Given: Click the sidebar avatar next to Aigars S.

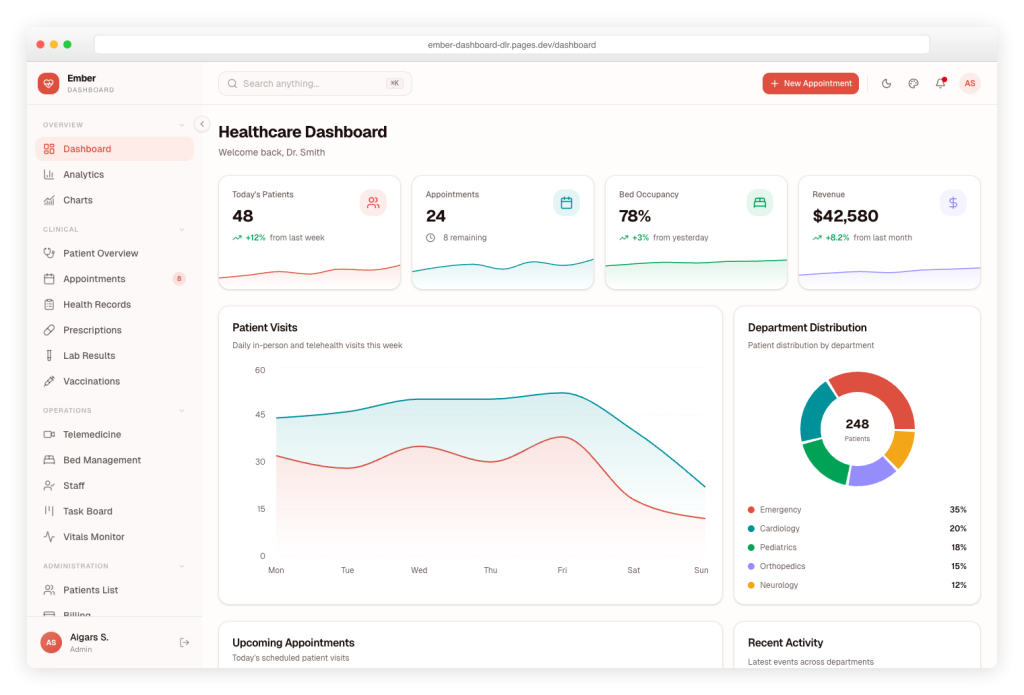Looking at the screenshot, I should click(51, 643).
